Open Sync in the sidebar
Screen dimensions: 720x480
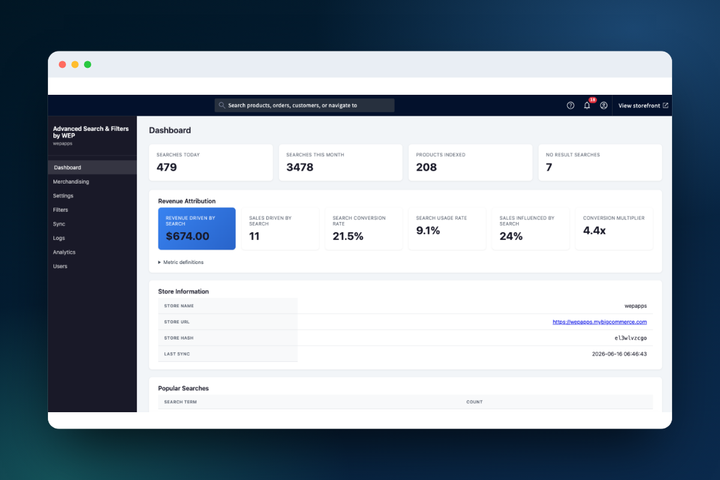pyautogui.click(x=59, y=224)
